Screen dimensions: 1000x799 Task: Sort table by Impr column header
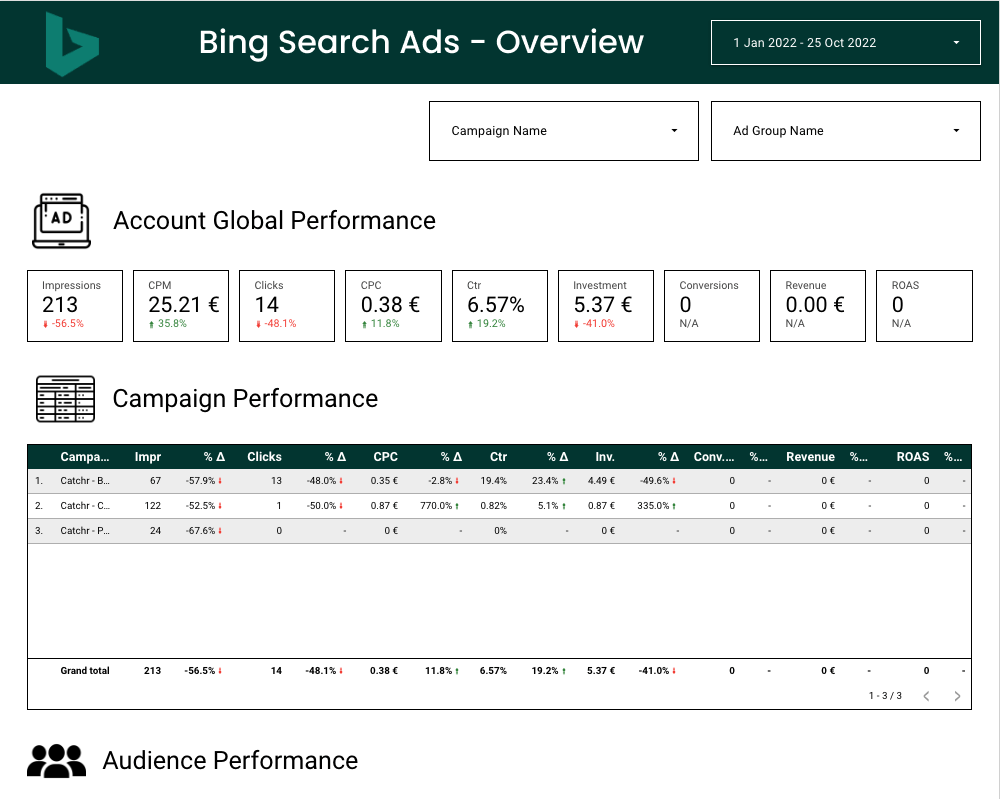click(148, 457)
